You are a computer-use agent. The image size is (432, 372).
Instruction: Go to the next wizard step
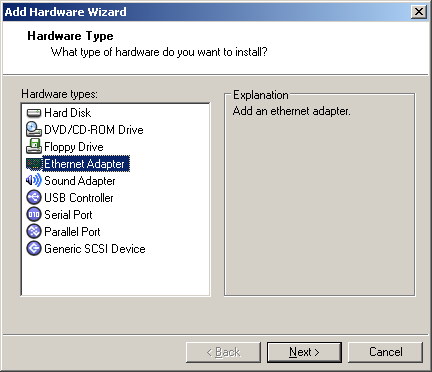[304, 352]
